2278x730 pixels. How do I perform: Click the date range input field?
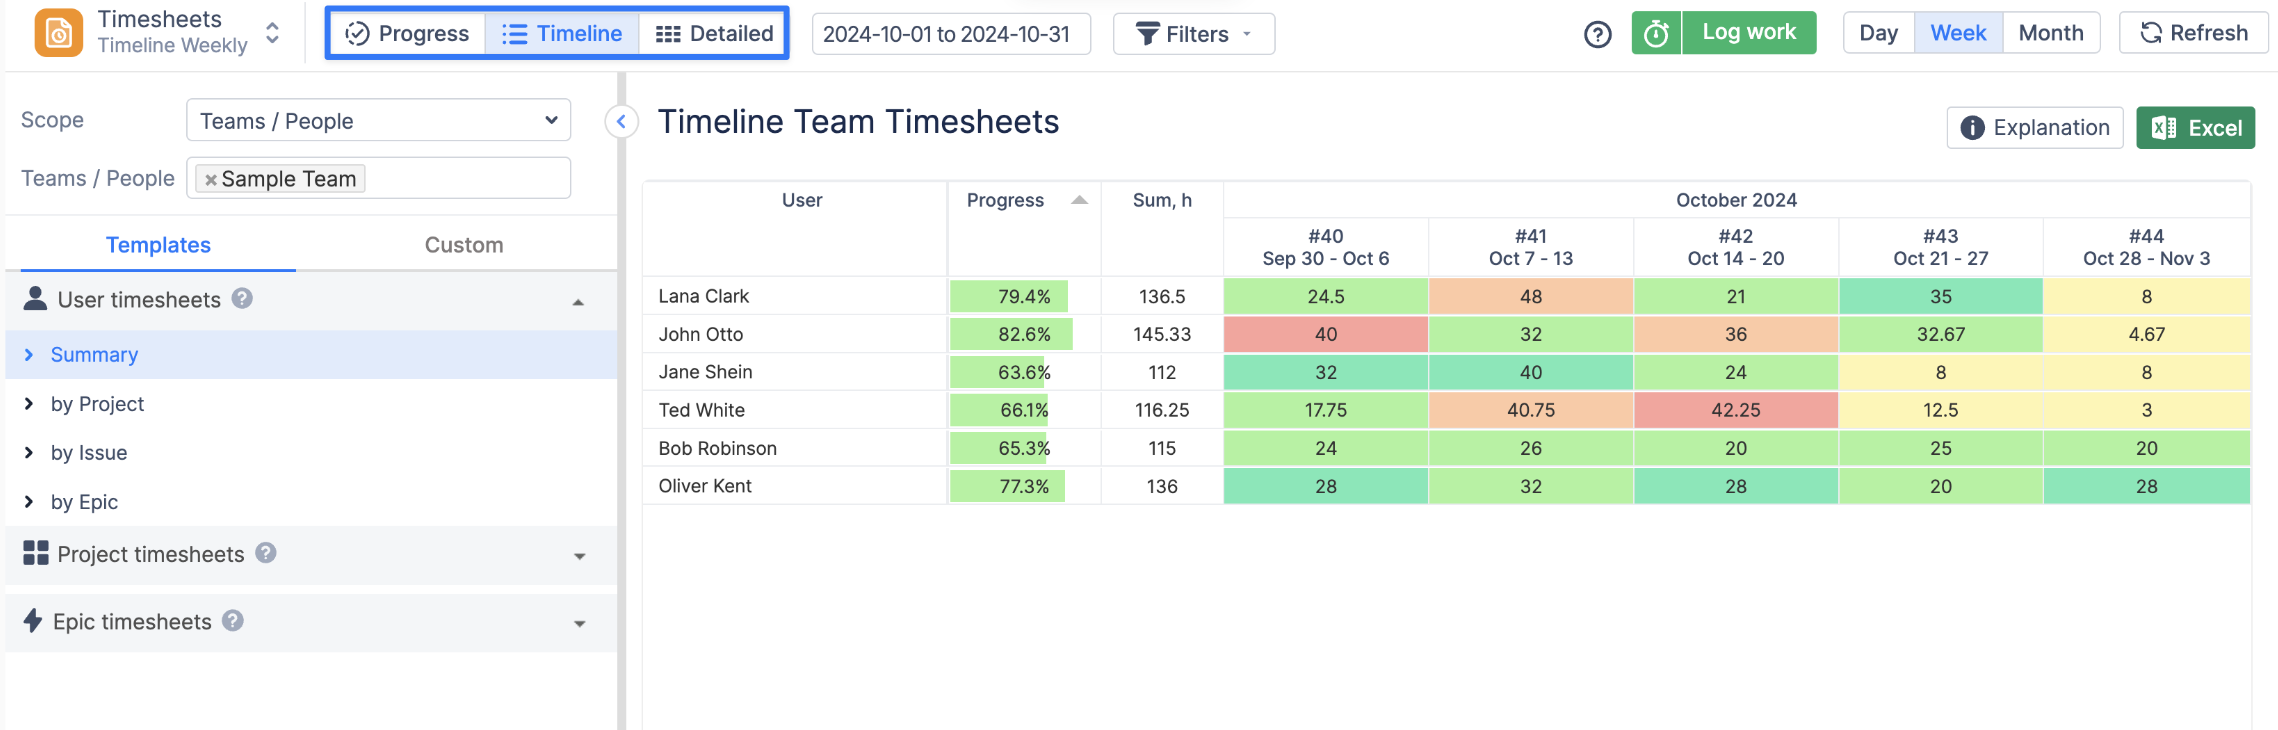click(x=950, y=34)
